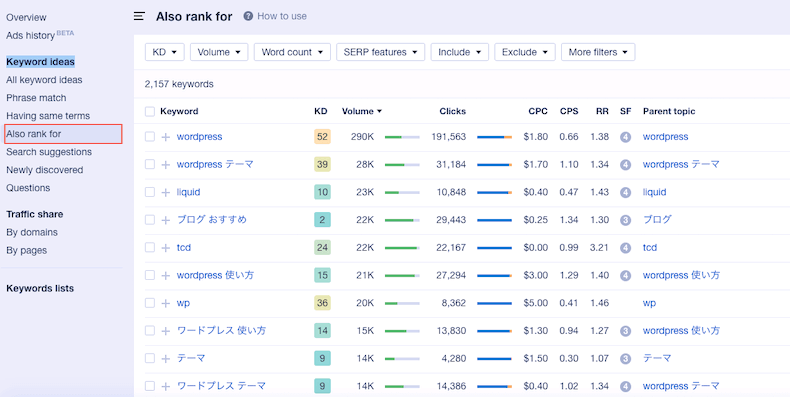Screen dimensions: 790x397
Task: Check the liquid row checkbox
Action: 150,192
